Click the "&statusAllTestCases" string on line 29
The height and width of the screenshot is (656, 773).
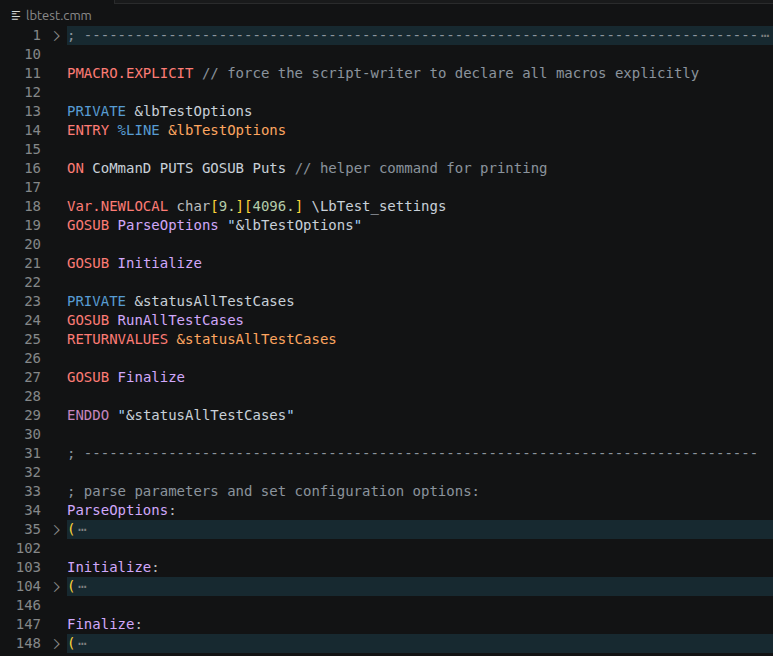pyautogui.click(x=206, y=415)
